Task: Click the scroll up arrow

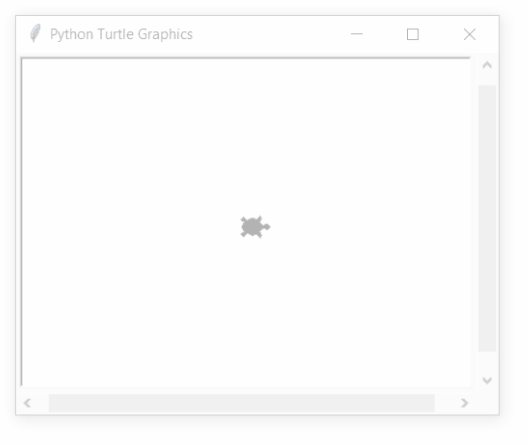Action: tap(487, 65)
